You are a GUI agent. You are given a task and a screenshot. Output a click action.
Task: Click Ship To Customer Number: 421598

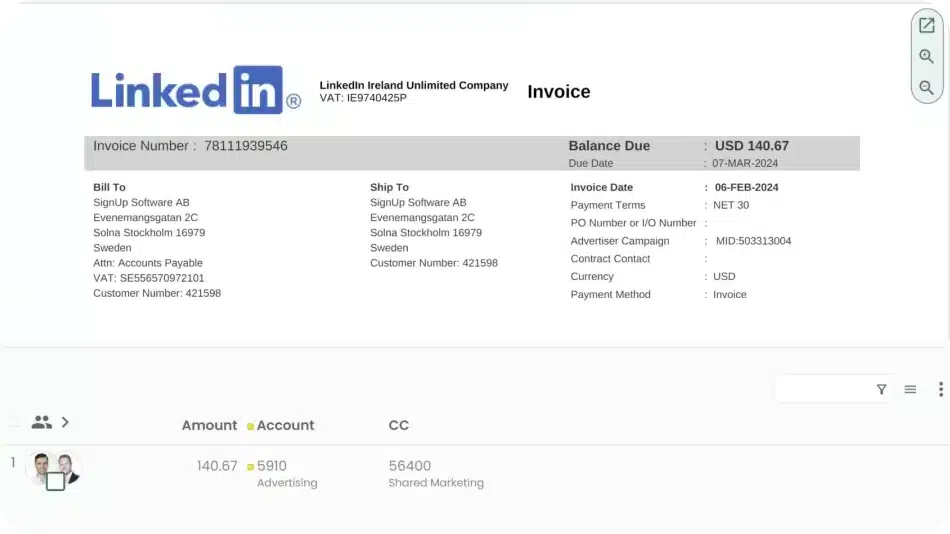coord(434,263)
